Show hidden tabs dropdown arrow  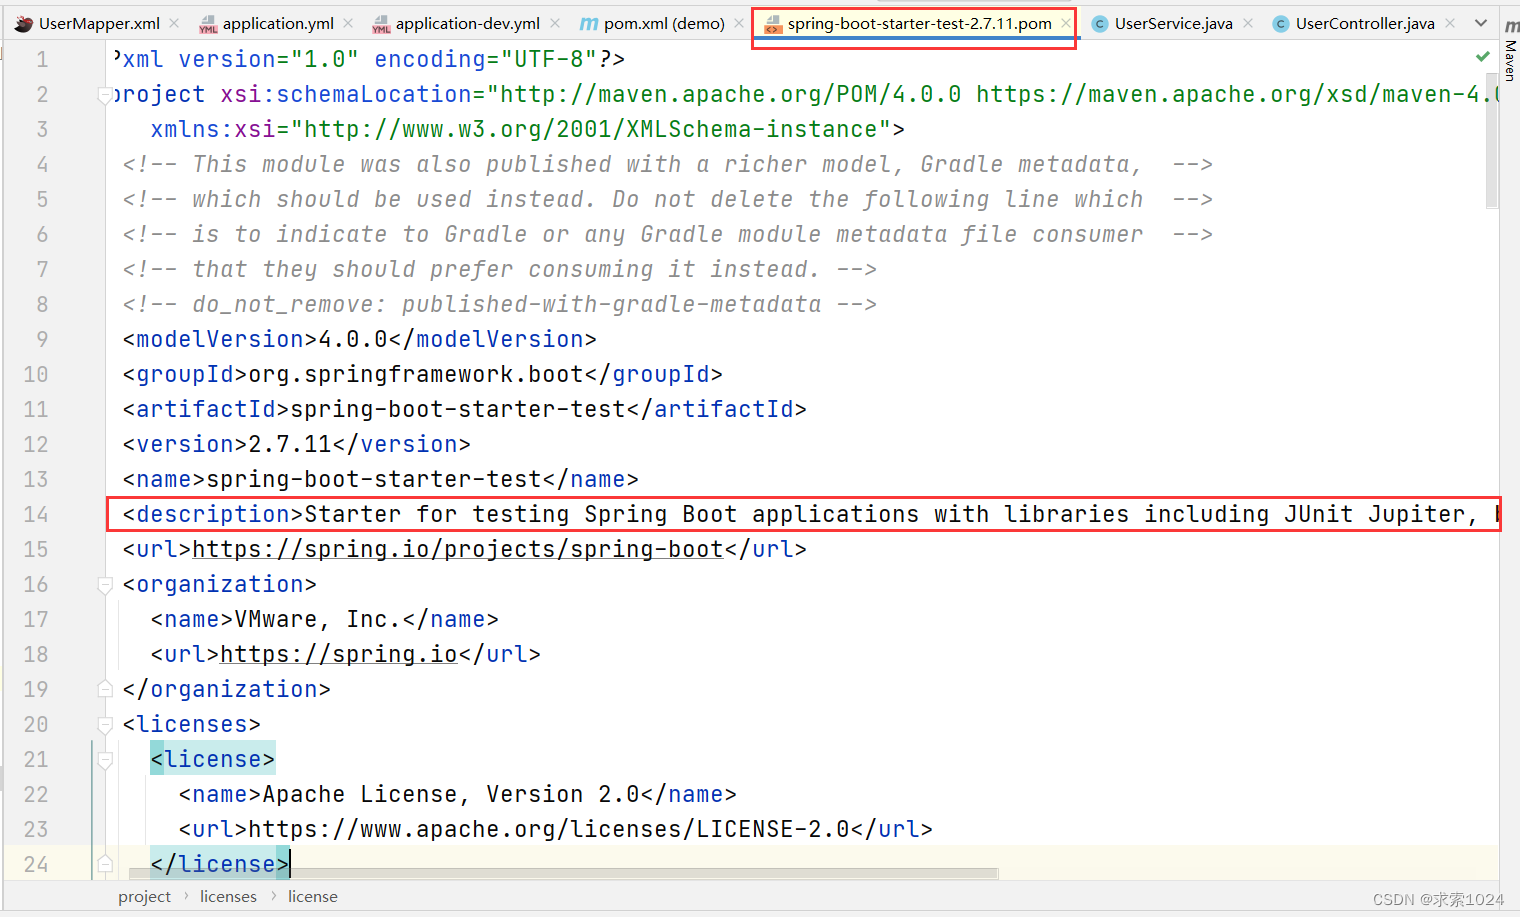(1481, 23)
